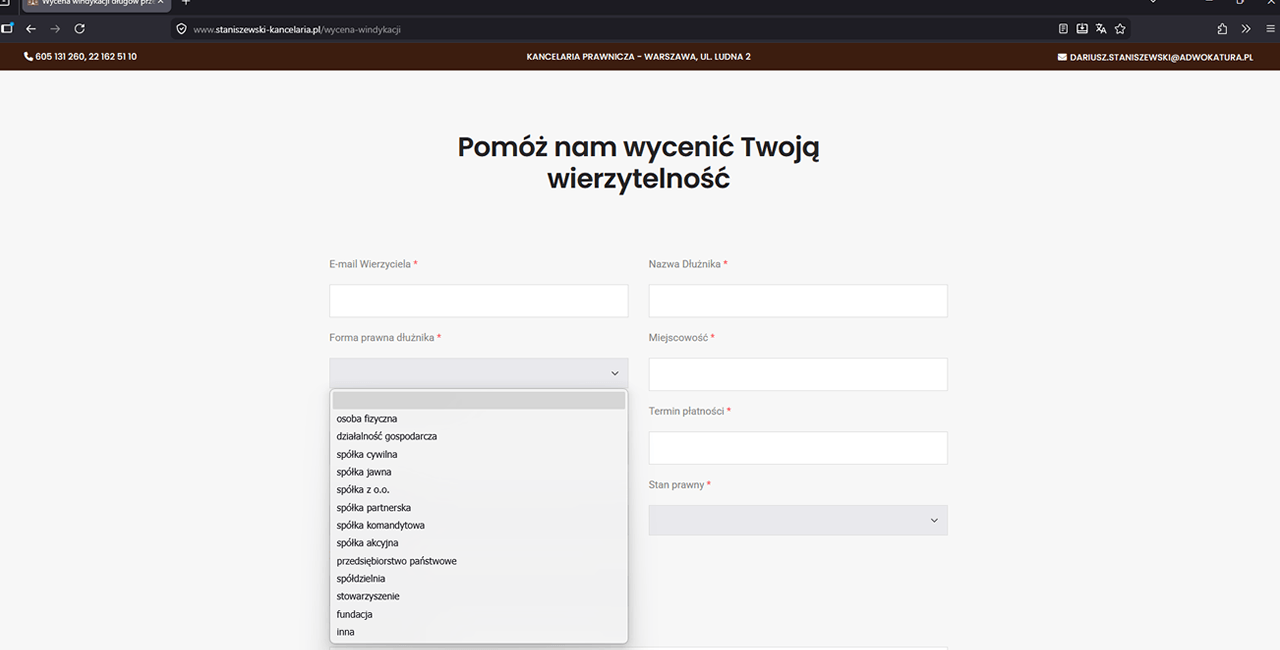Viewport: 1280px width, 650px height.
Task: Choose spółka akcyjna option
Action: [x=479, y=543]
